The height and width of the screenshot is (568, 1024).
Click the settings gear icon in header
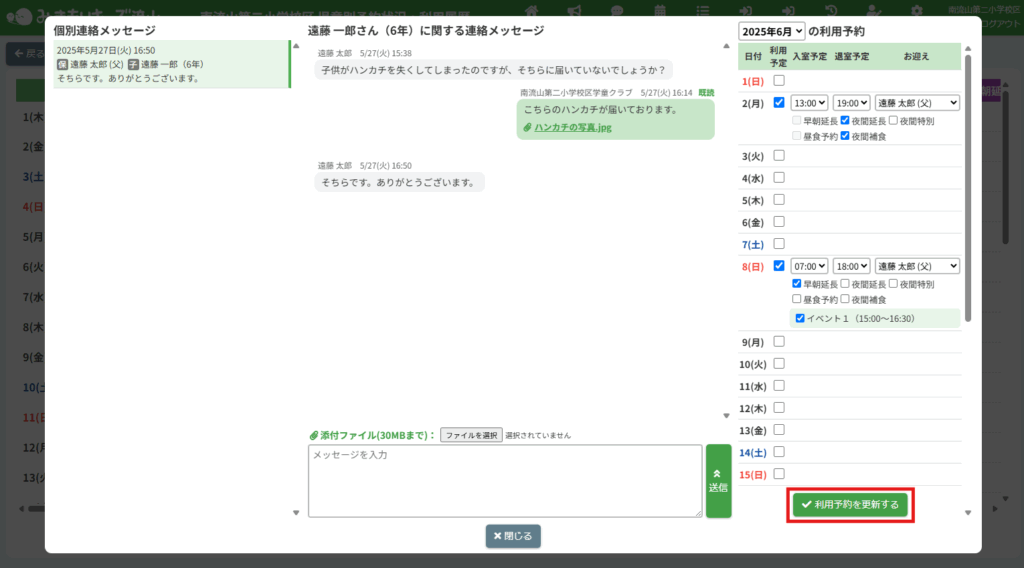pyautogui.click(x=918, y=10)
